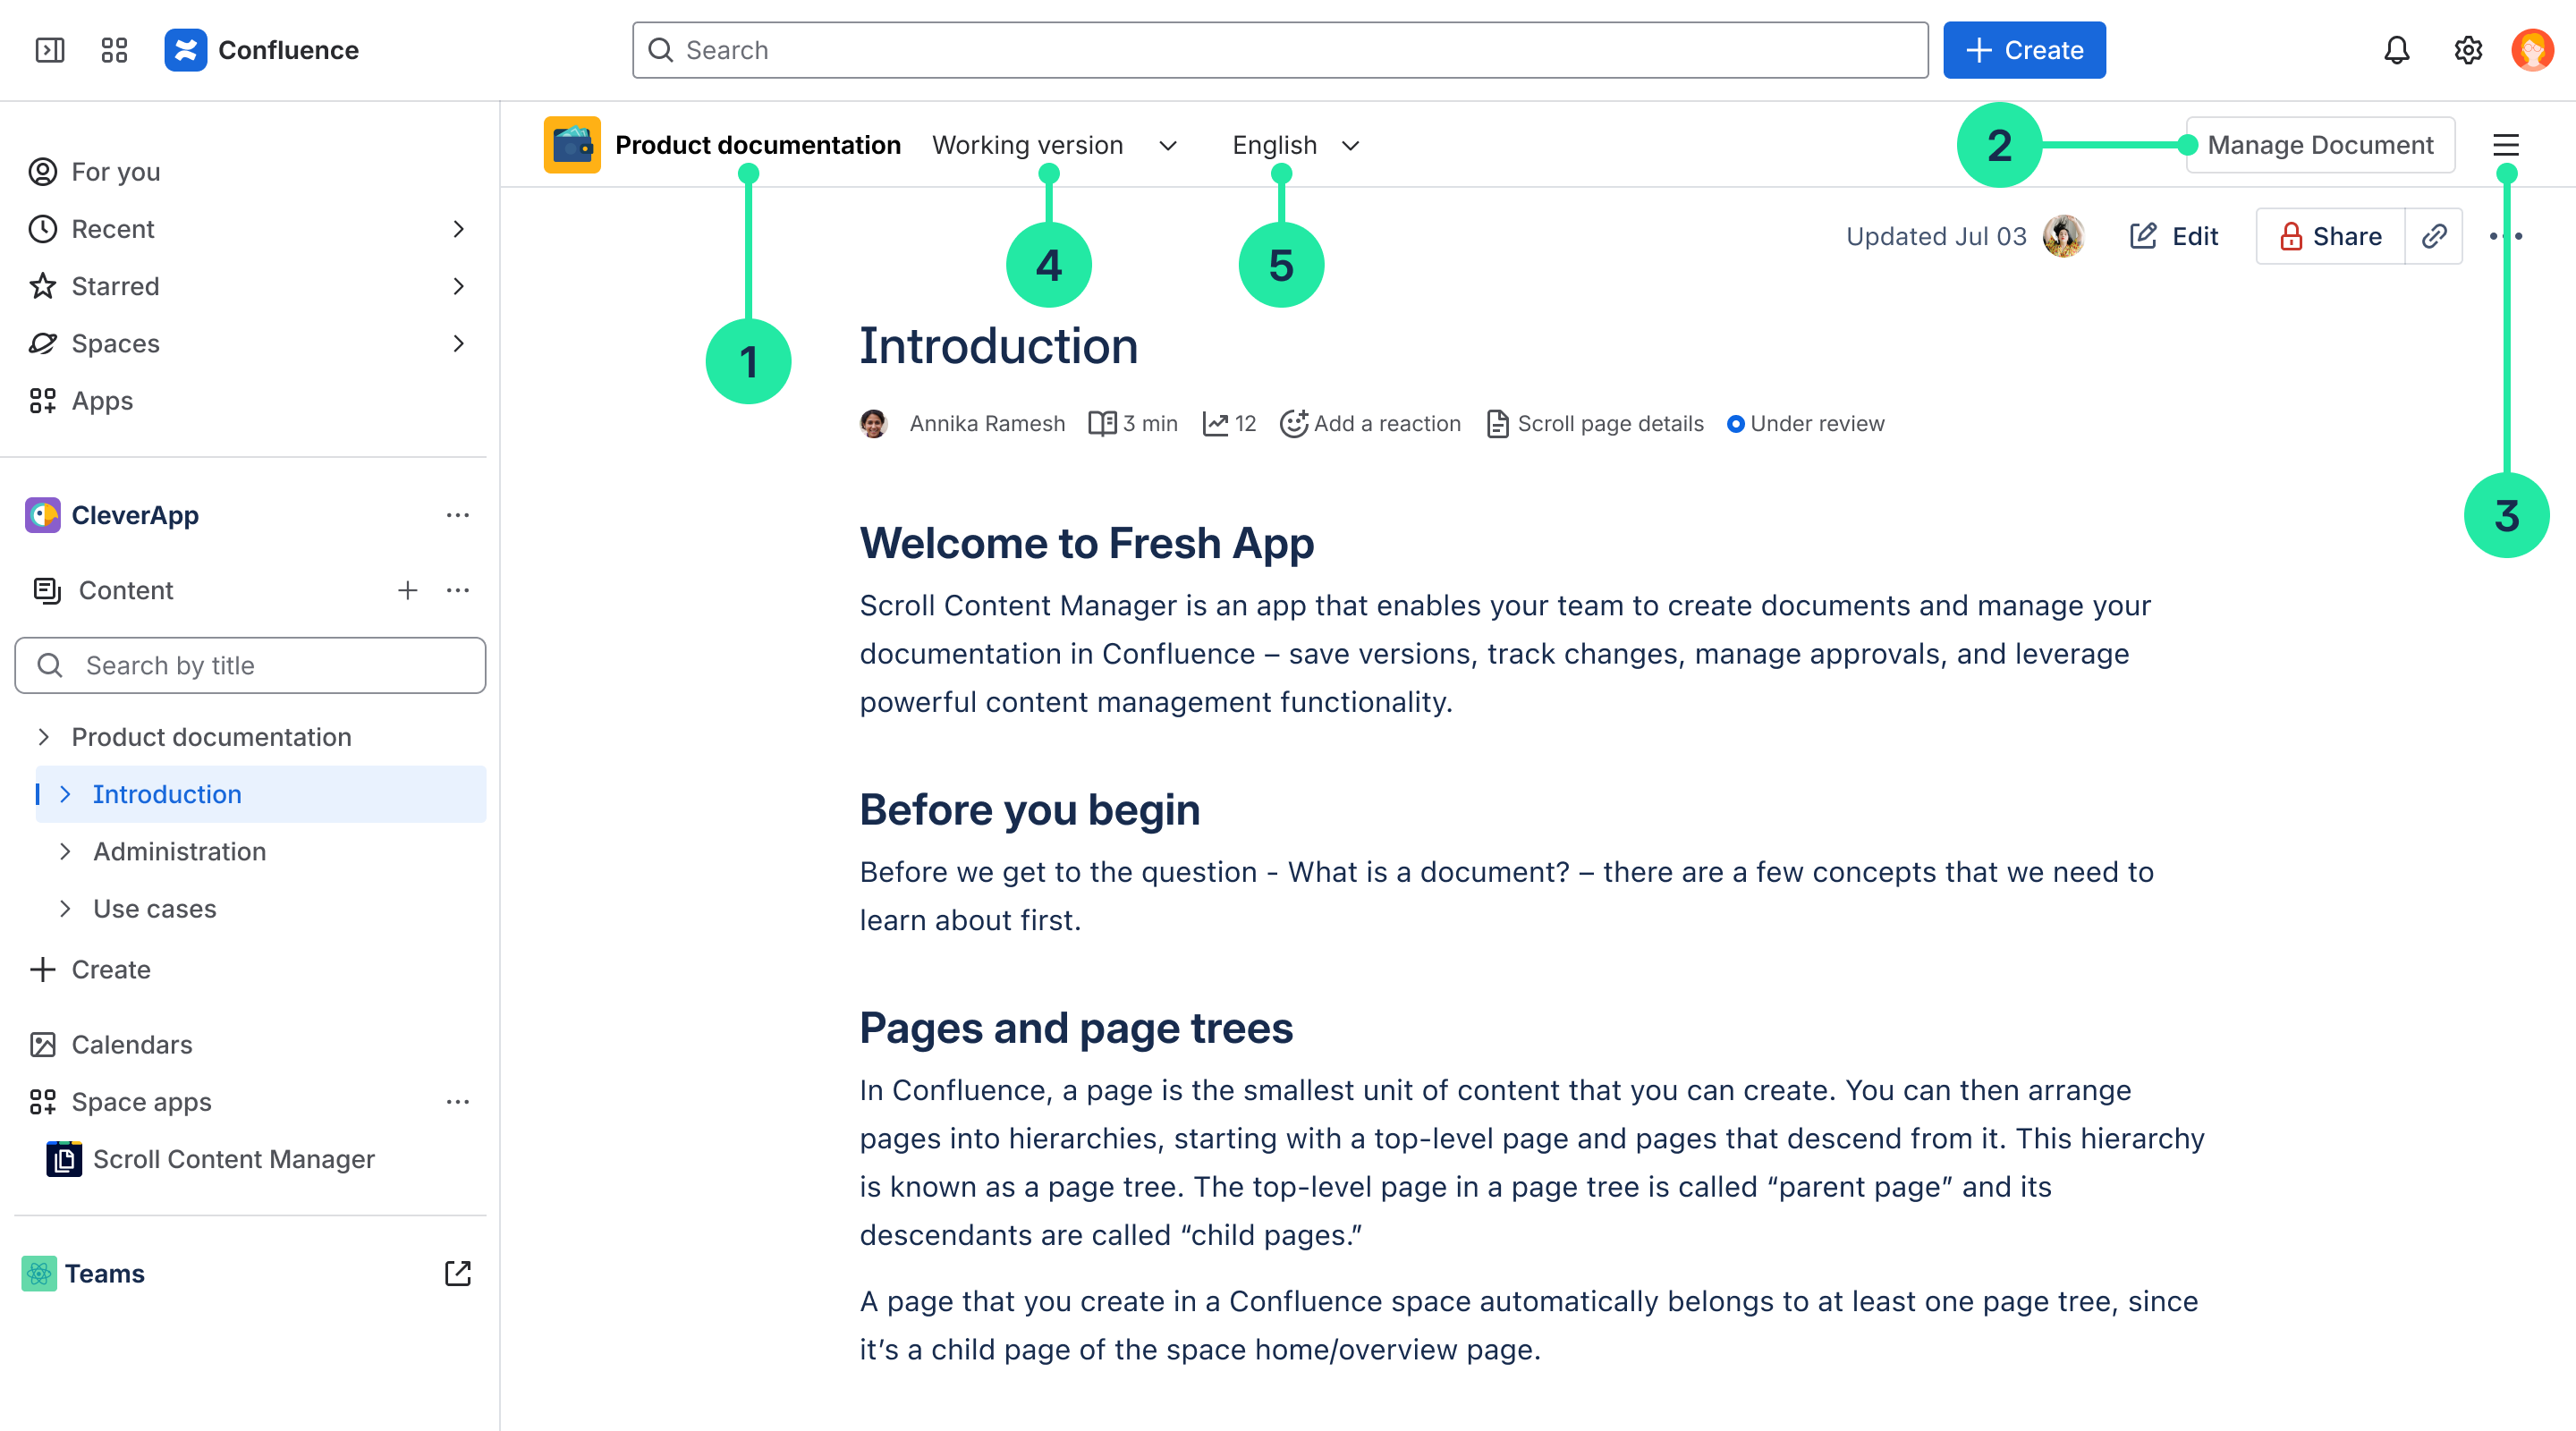Click the Confluence logo
This screenshot has height=1431, width=2576.
tap(186, 50)
